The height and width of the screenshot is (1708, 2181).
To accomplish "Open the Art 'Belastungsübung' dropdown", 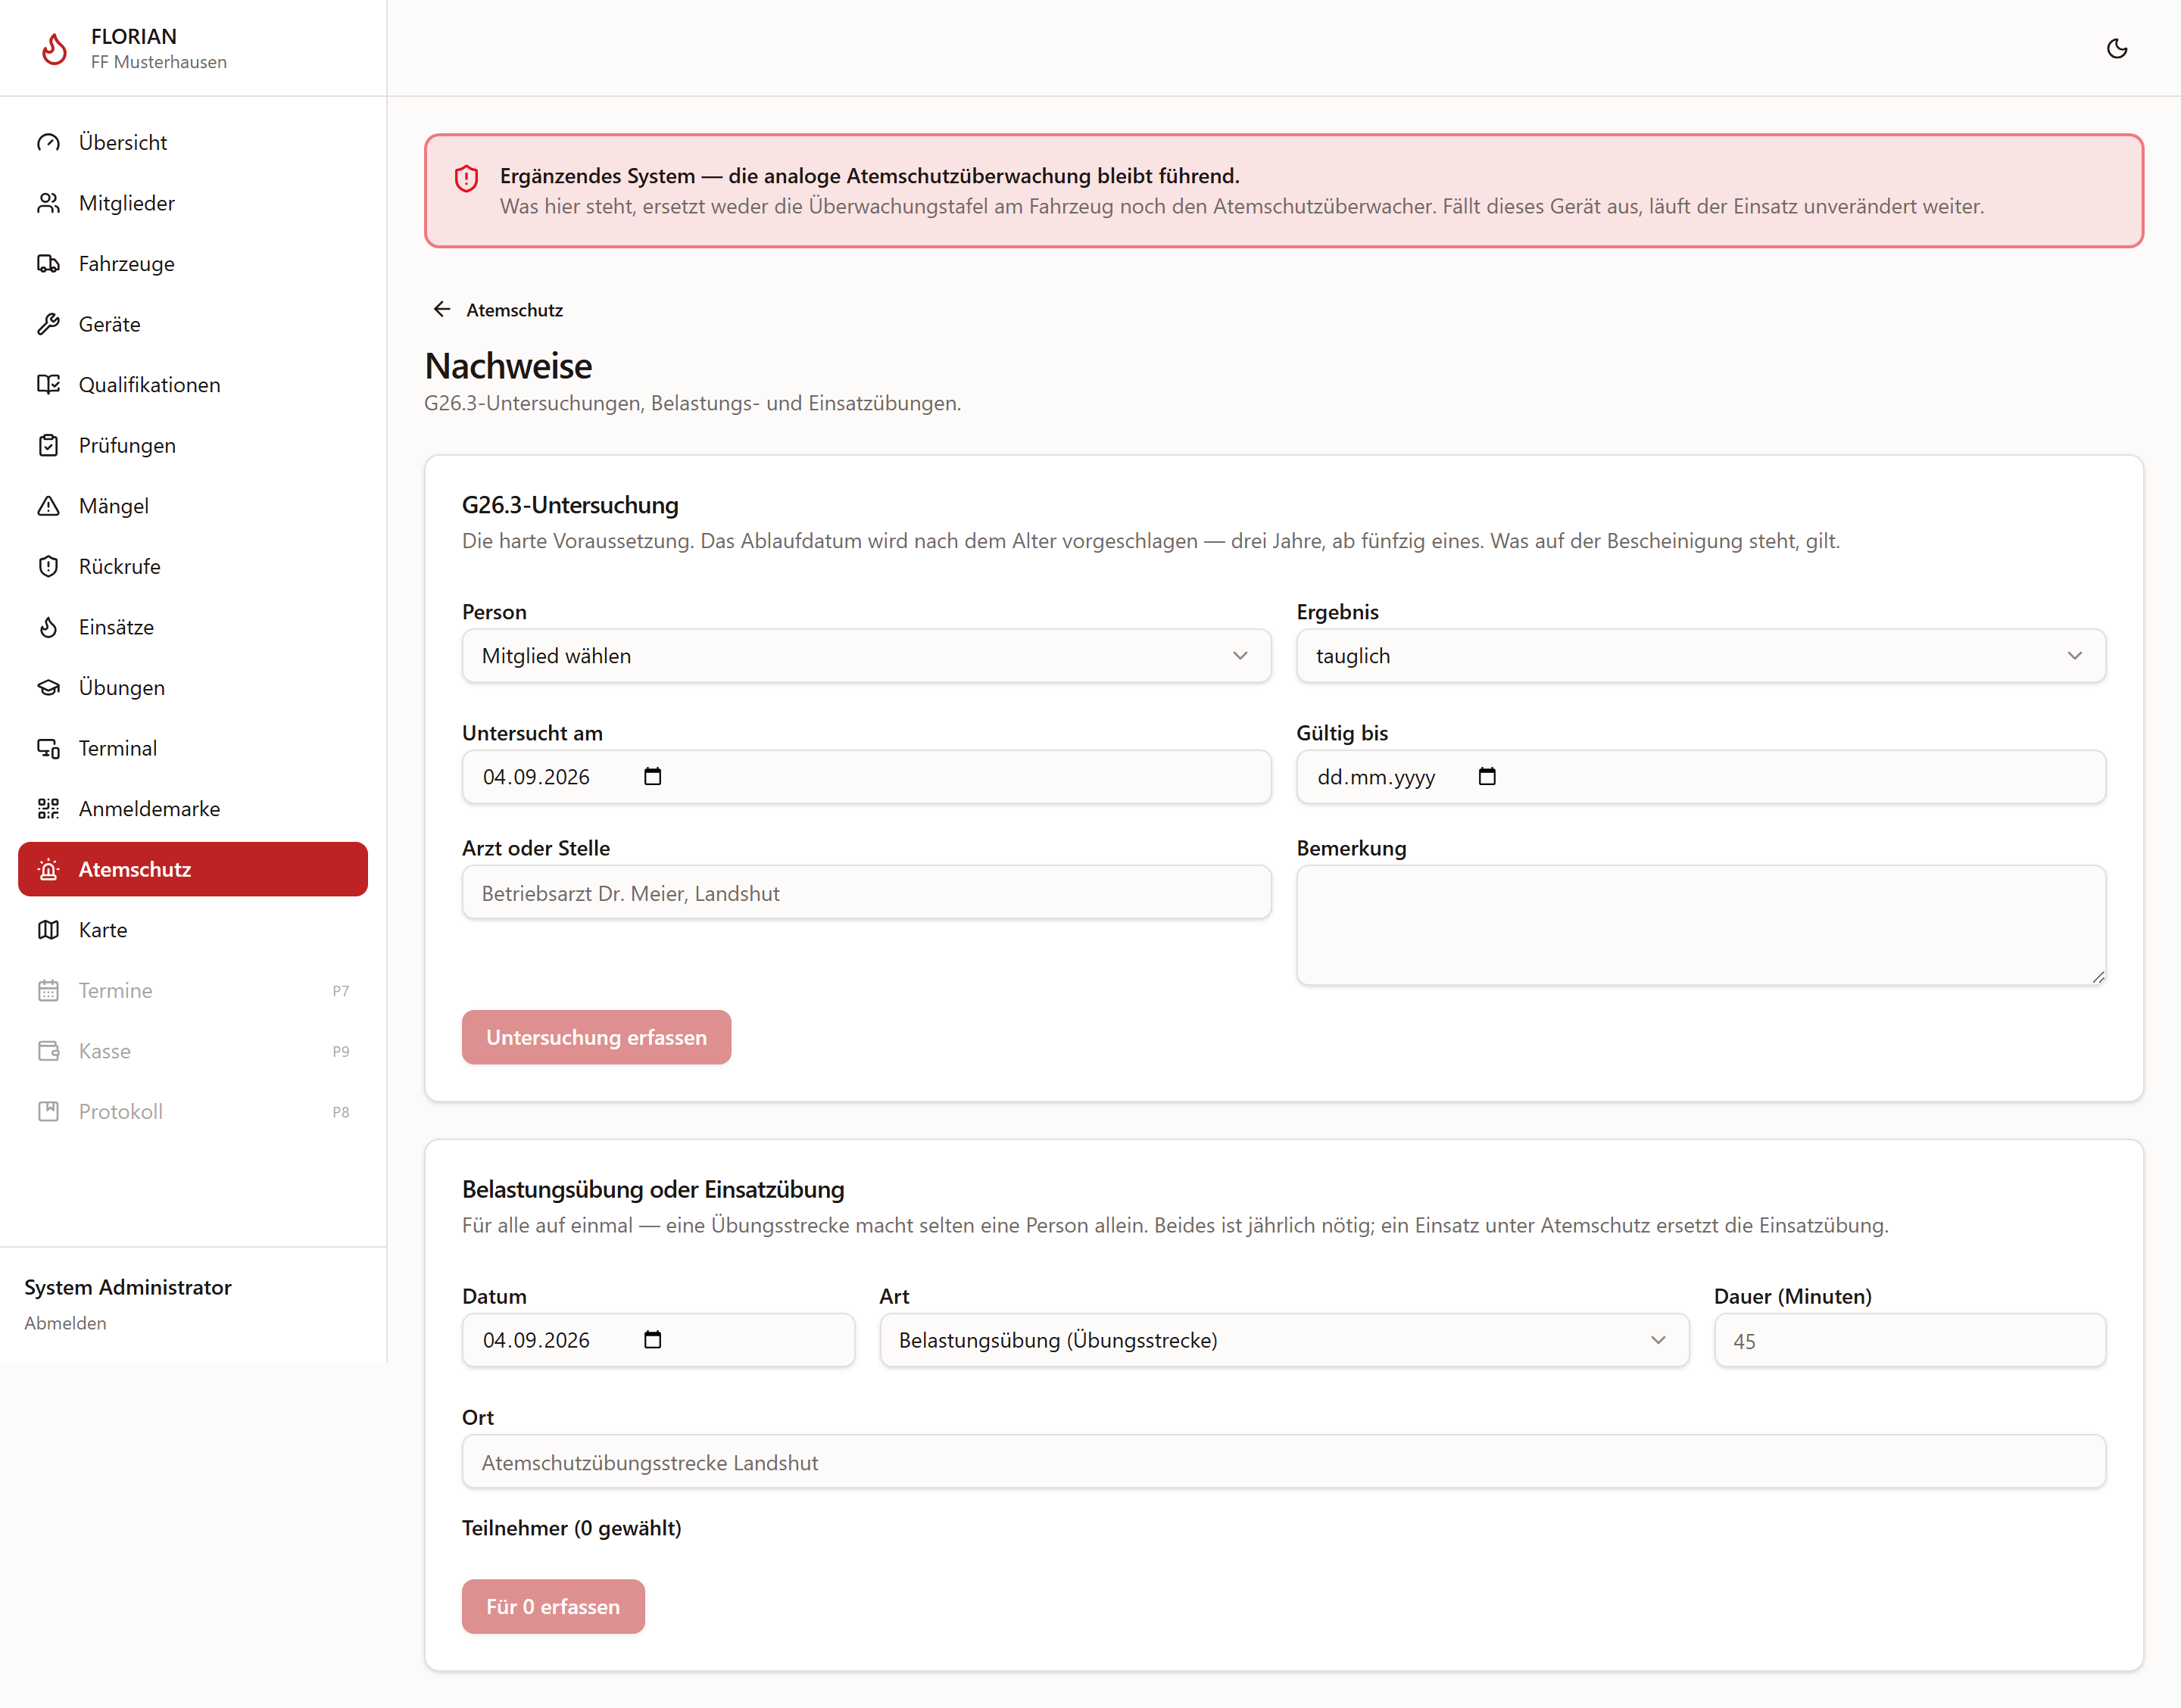I will pyautogui.click(x=1284, y=1340).
